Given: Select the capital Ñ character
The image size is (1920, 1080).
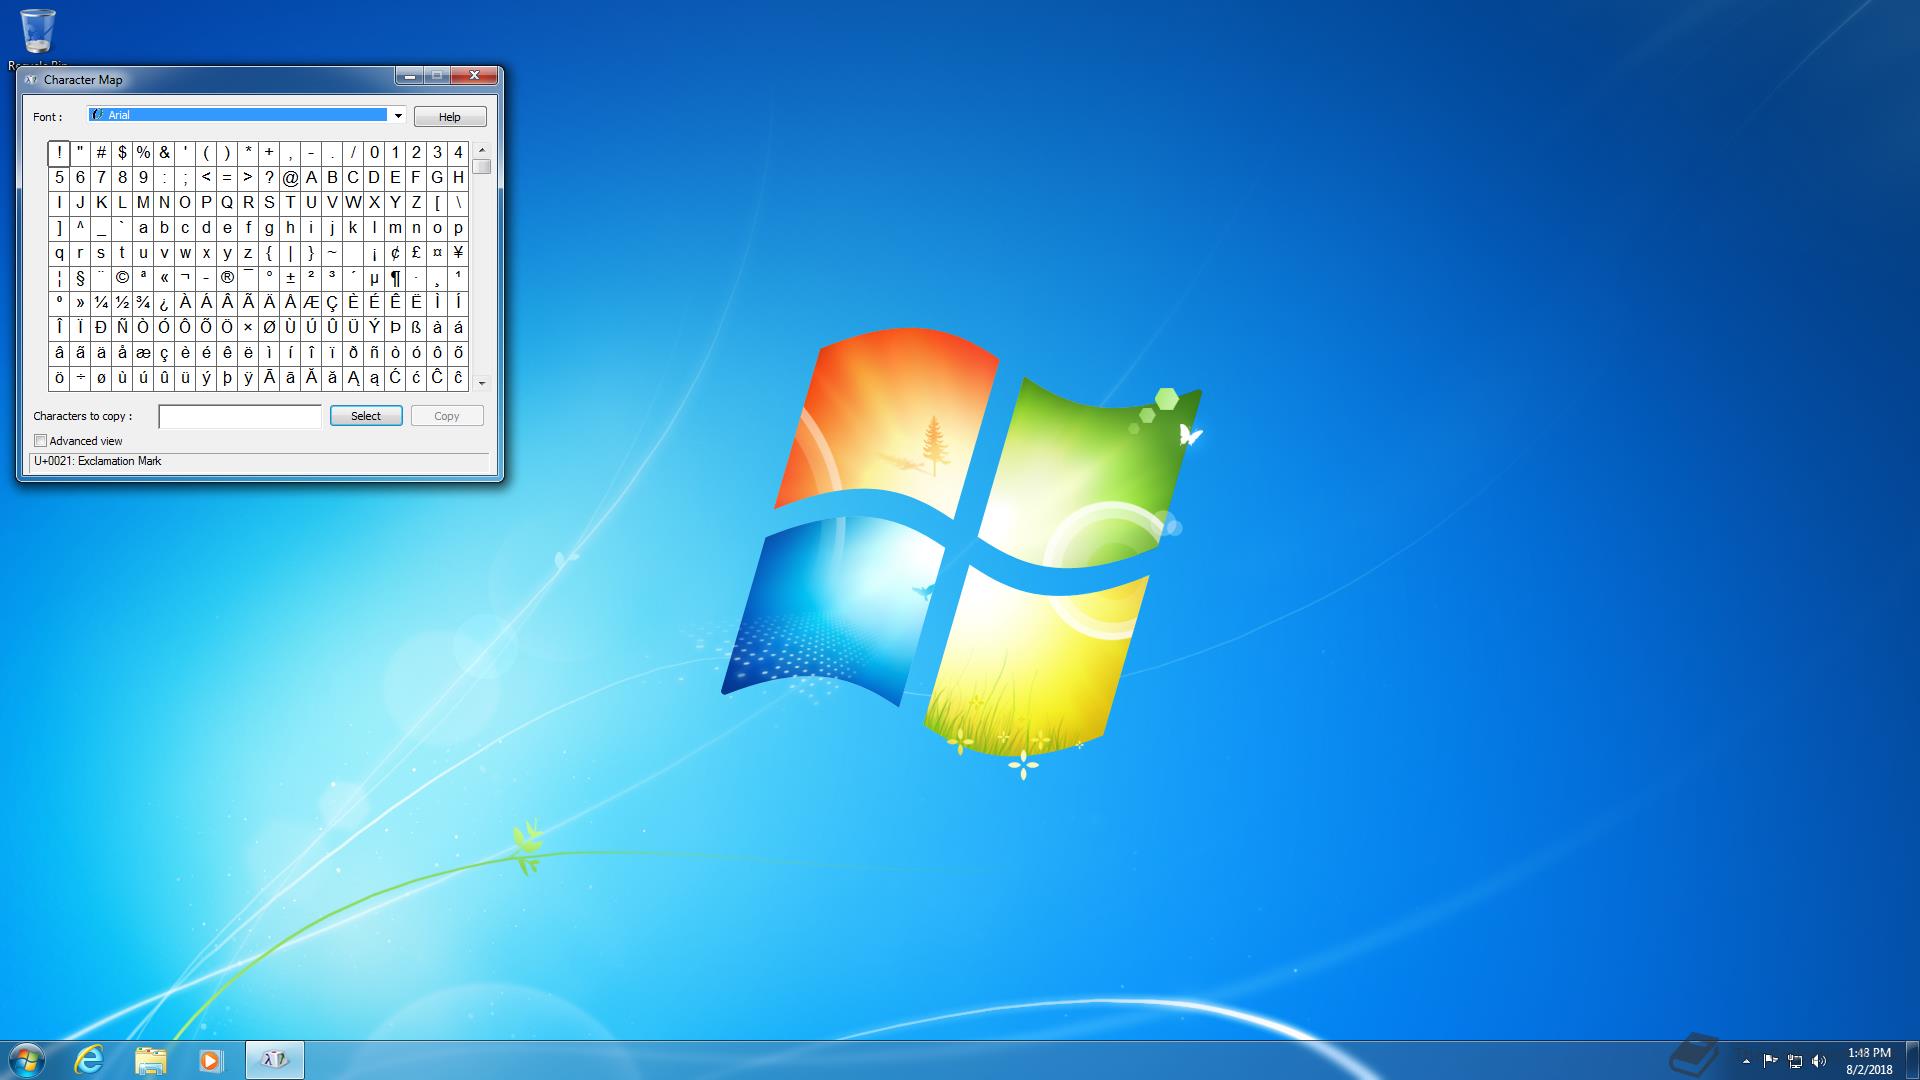Looking at the screenshot, I should point(122,328).
